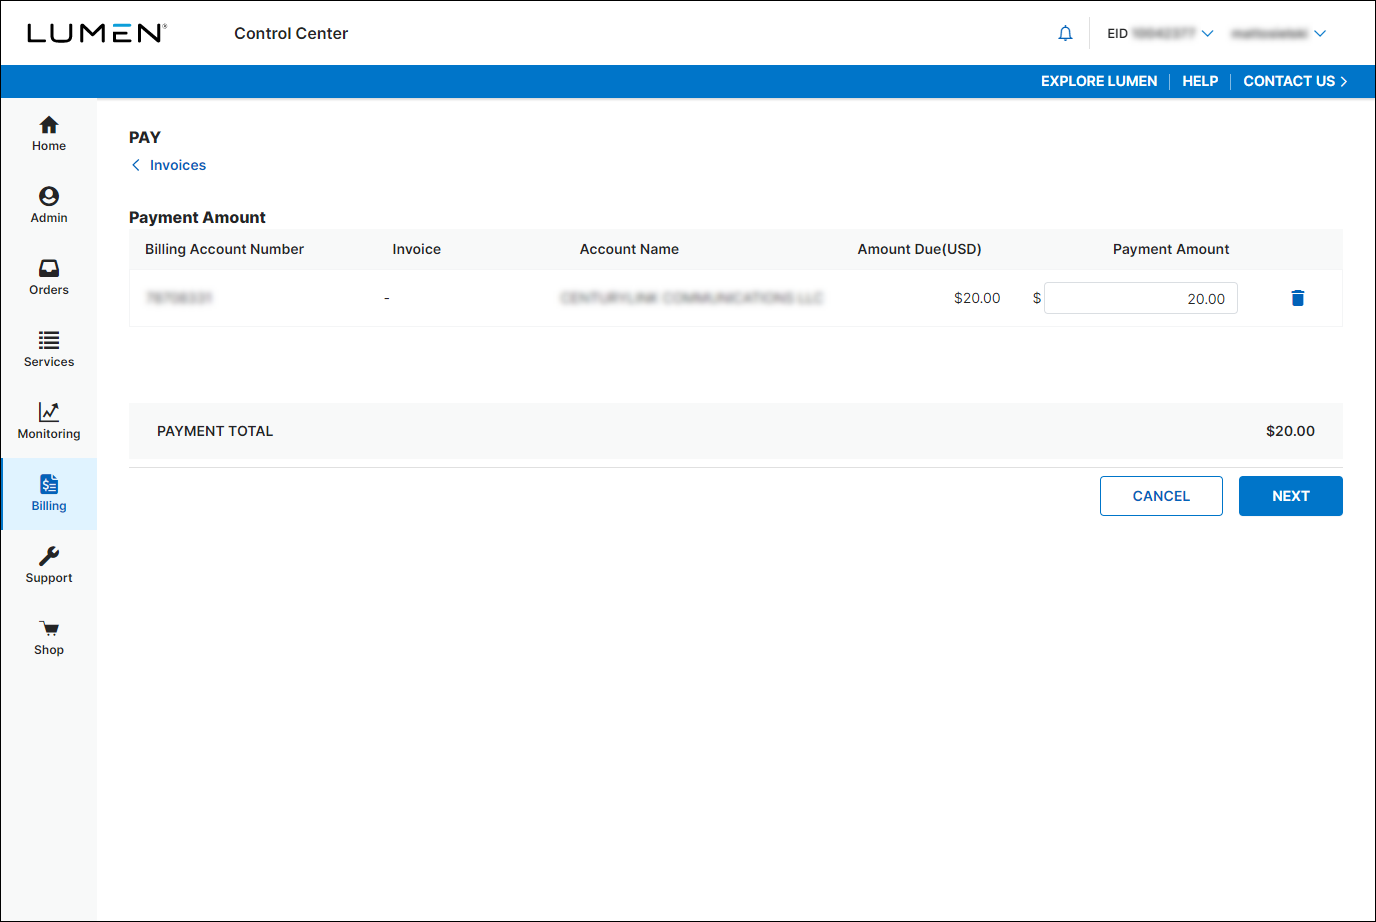The height and width of the screenshot is (922, 1376).
Task: Open Orders from the sidebar
Action: click(48, 278)
